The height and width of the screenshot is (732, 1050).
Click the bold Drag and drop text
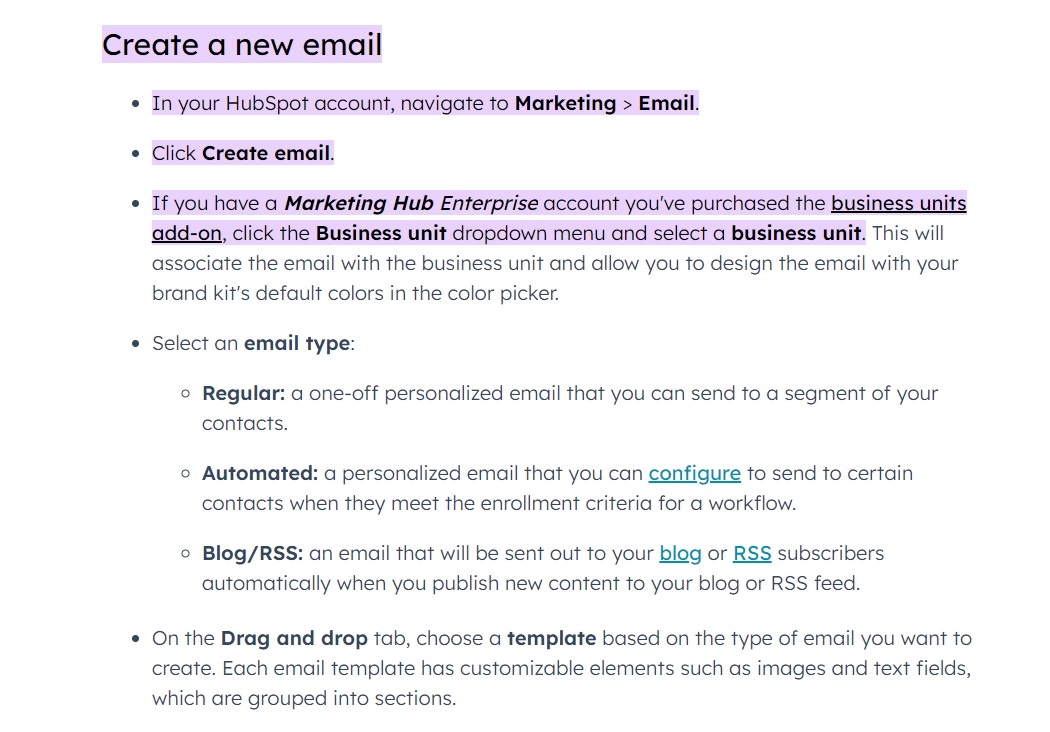click(x=294, y=638)
